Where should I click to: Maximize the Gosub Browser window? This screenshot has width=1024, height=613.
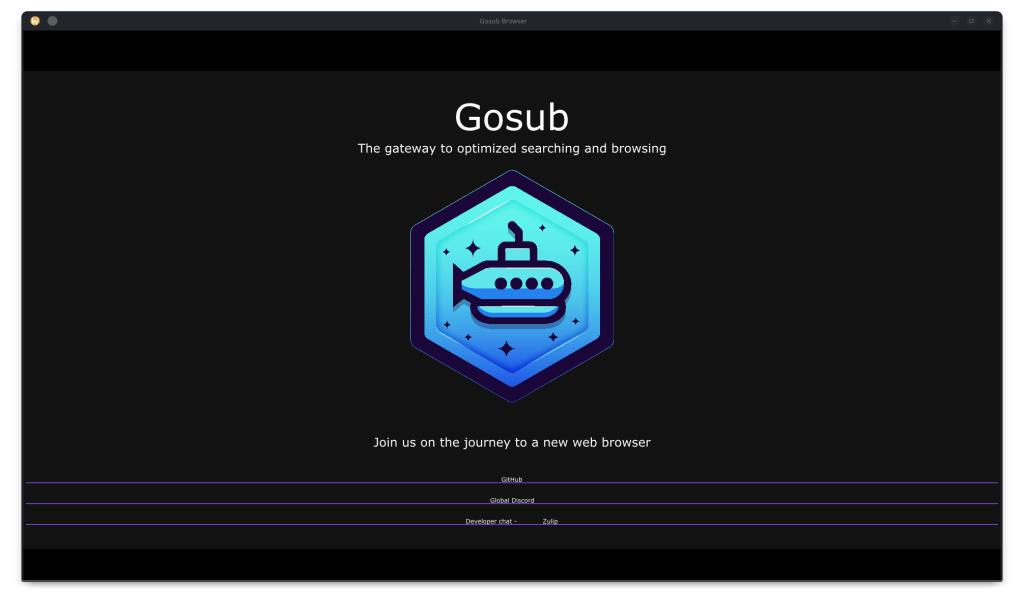pos(971,21)
